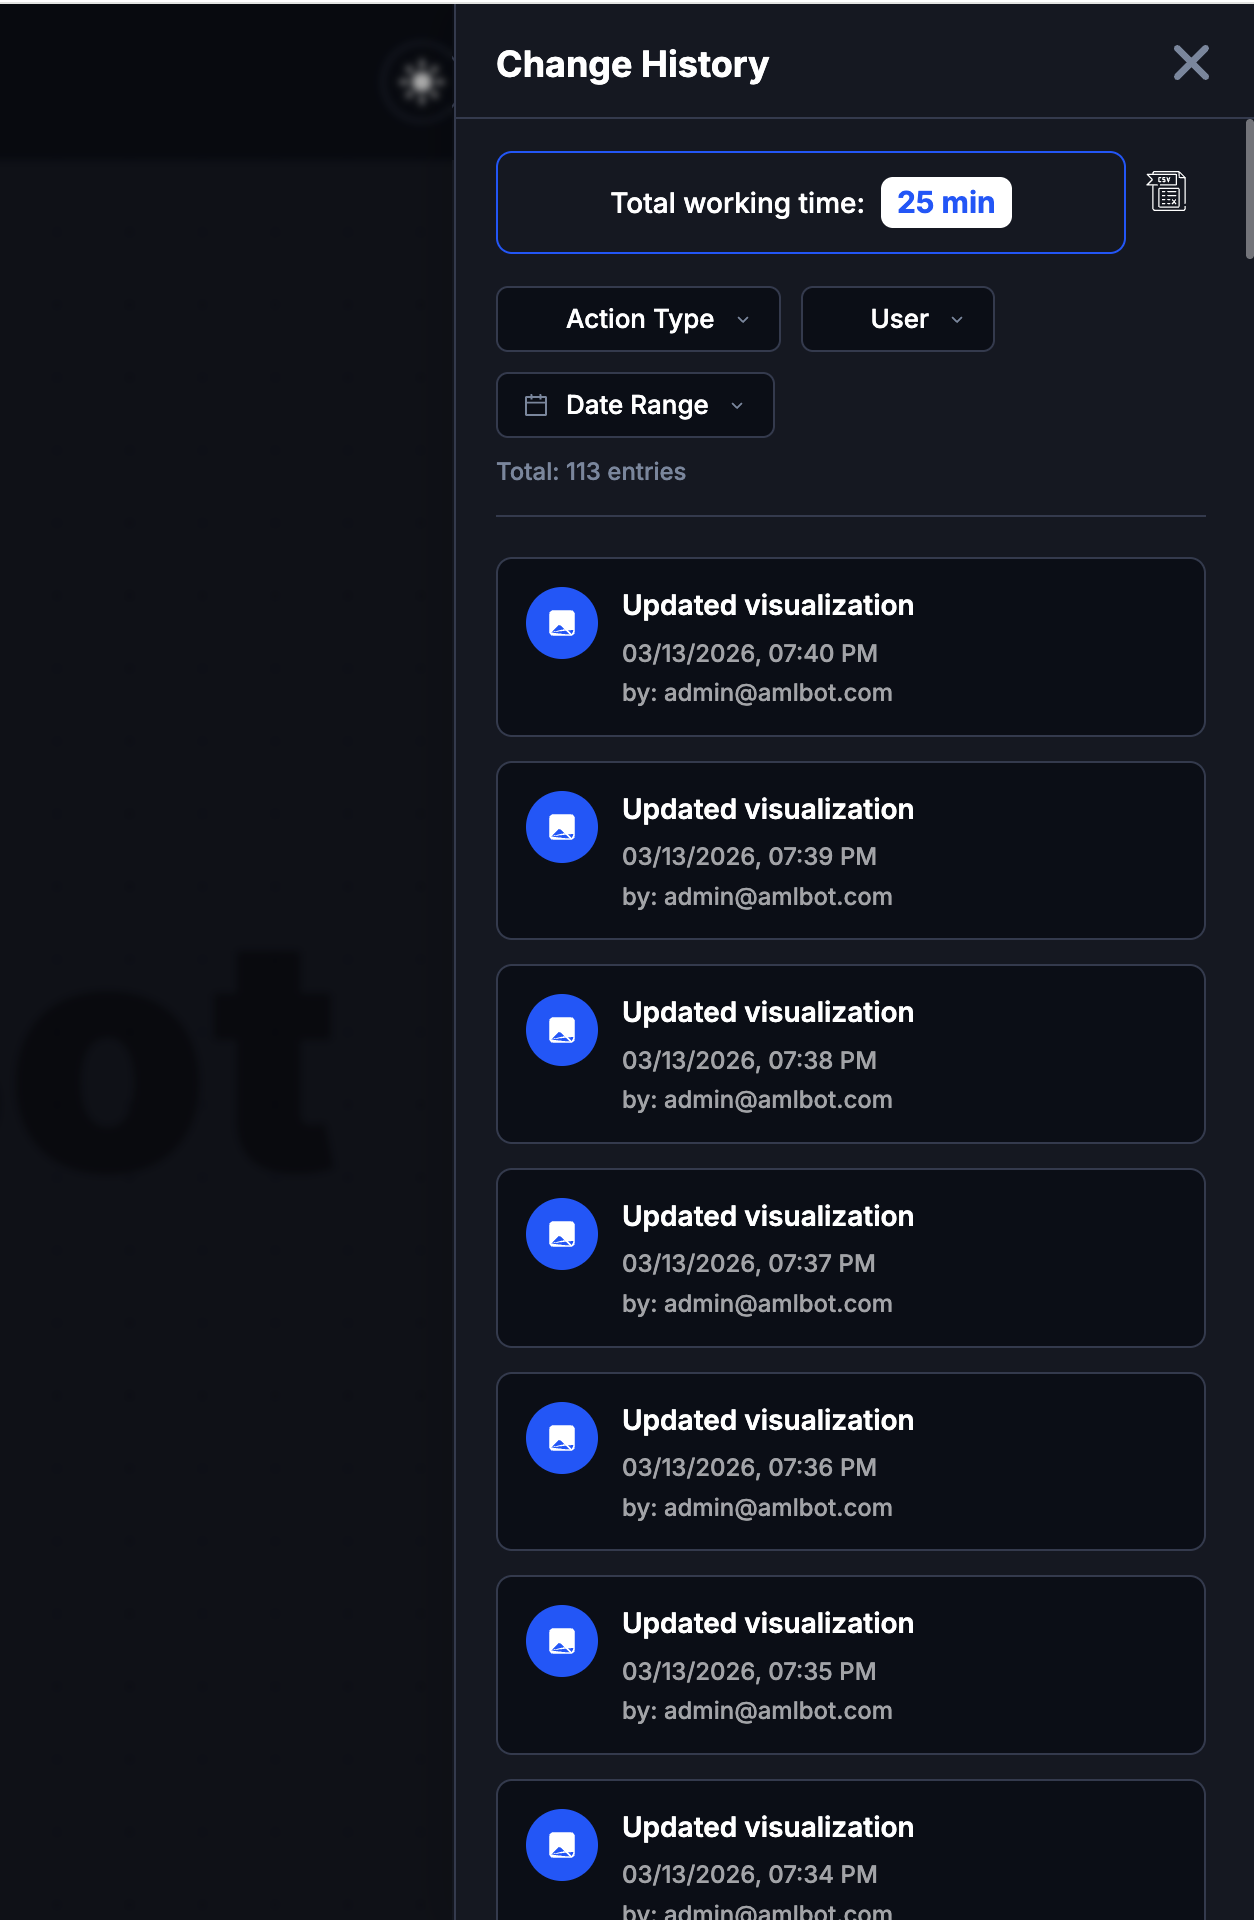This screenshot has height=1920, width=1254.
Task: Click image icon of 07:38 PM entry
Action: pos(562,1030)
